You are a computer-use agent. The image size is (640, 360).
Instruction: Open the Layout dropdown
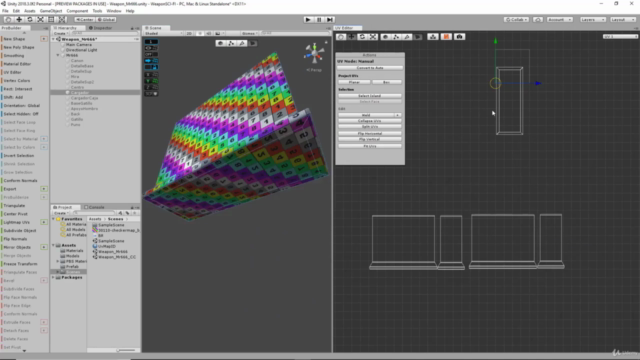tap(622, 20)
